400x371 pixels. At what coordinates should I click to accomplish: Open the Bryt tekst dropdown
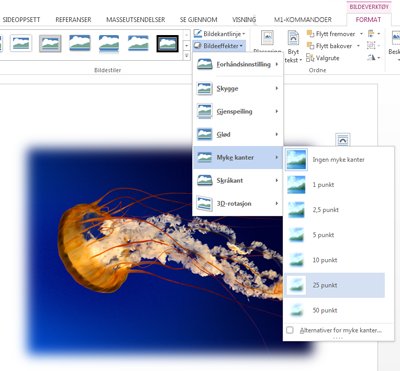[293, 47]
